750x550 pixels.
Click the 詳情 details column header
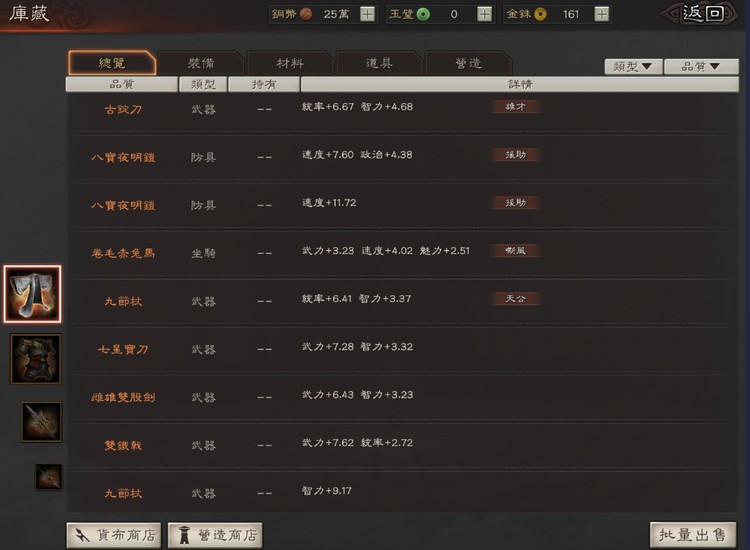[520, 84]
